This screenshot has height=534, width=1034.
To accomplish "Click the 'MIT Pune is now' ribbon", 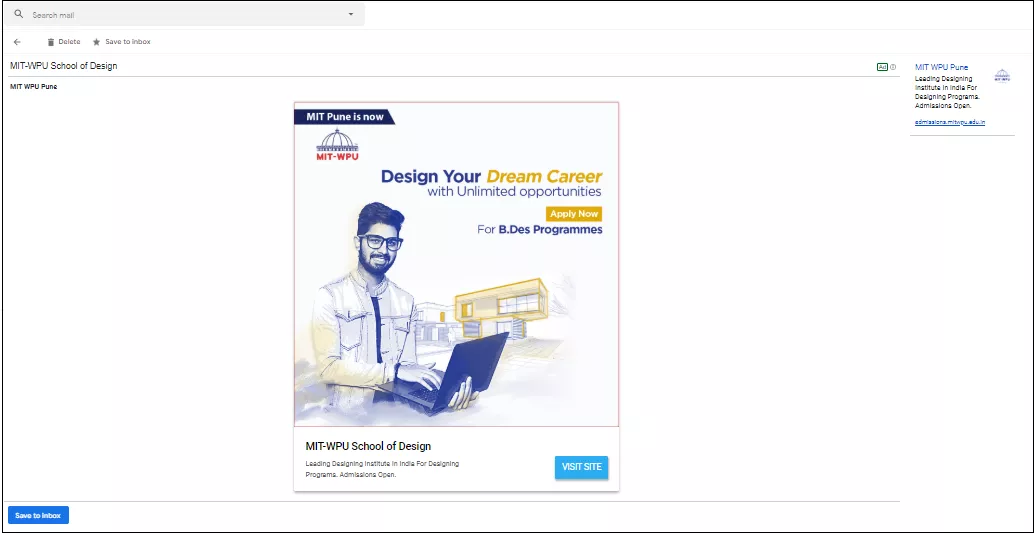I will pos(344,117).
